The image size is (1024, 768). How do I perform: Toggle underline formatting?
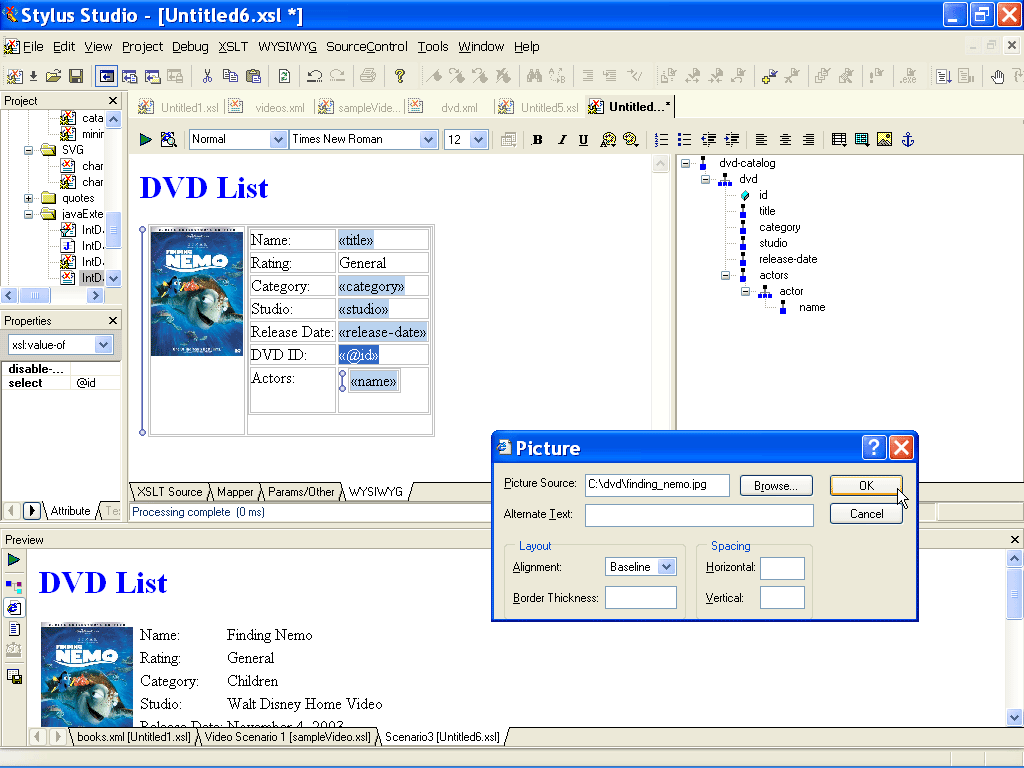[x=585, y=139]
